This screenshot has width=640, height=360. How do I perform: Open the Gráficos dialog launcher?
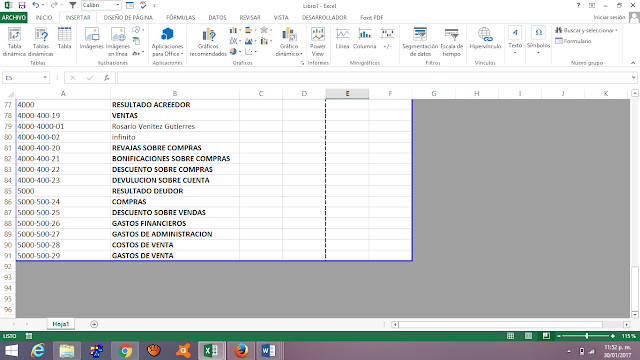(302, 63)
